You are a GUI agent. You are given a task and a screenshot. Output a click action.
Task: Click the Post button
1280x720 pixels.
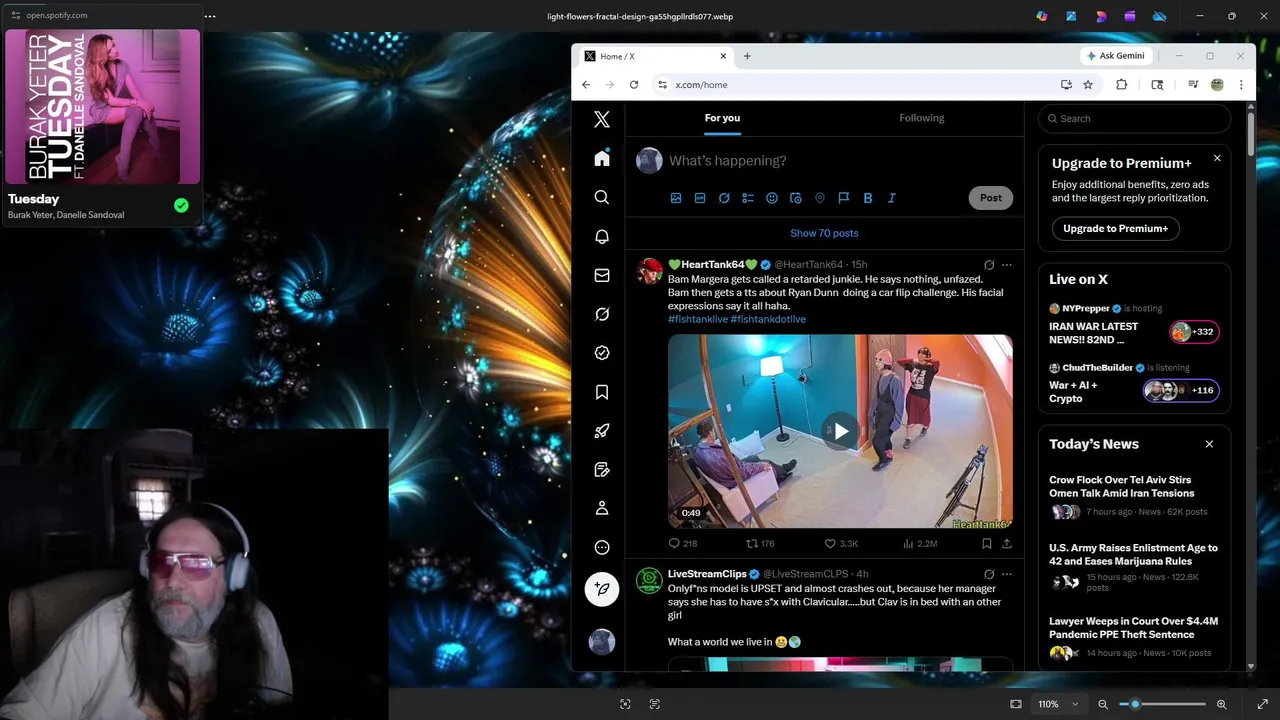click(991, 198)
